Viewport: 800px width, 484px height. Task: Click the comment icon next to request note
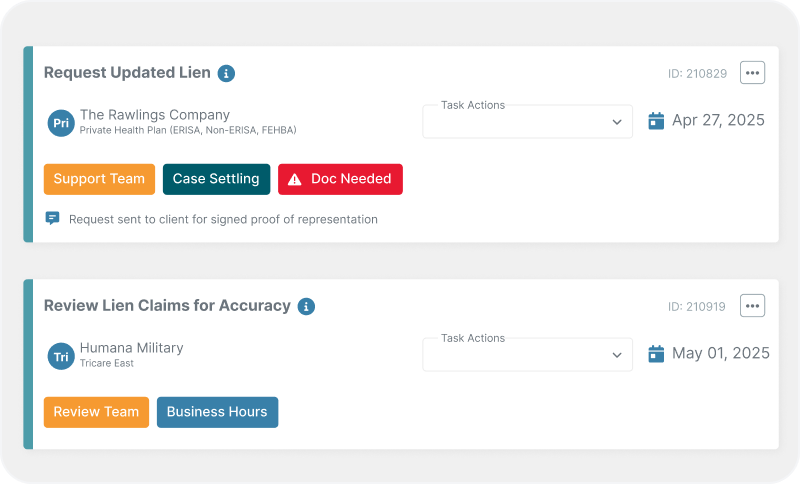pyautogui.click(x=53, y=218)
